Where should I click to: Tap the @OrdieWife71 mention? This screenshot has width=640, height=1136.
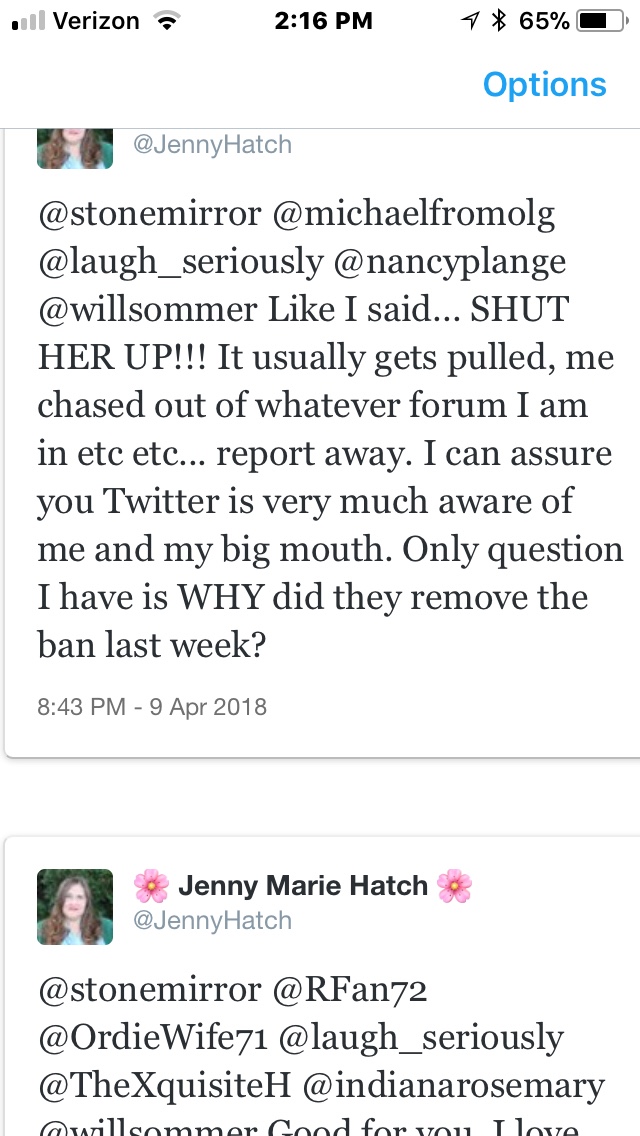pos(151,1037)
